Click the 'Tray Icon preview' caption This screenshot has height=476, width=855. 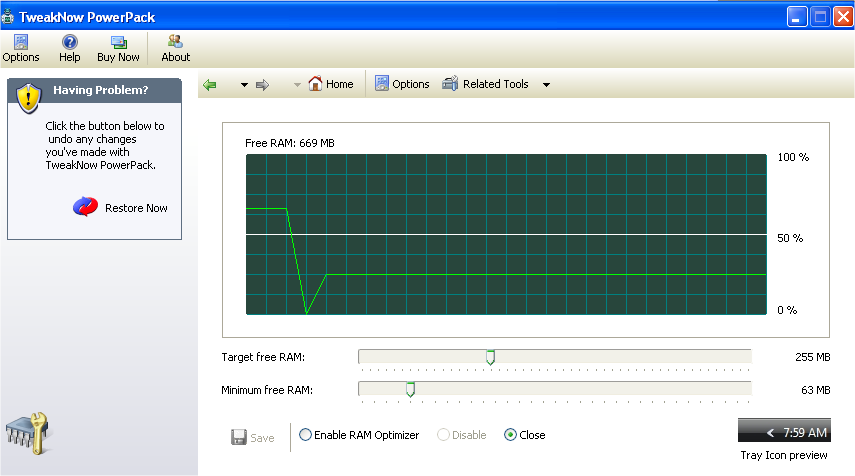[x=784, y=455]
